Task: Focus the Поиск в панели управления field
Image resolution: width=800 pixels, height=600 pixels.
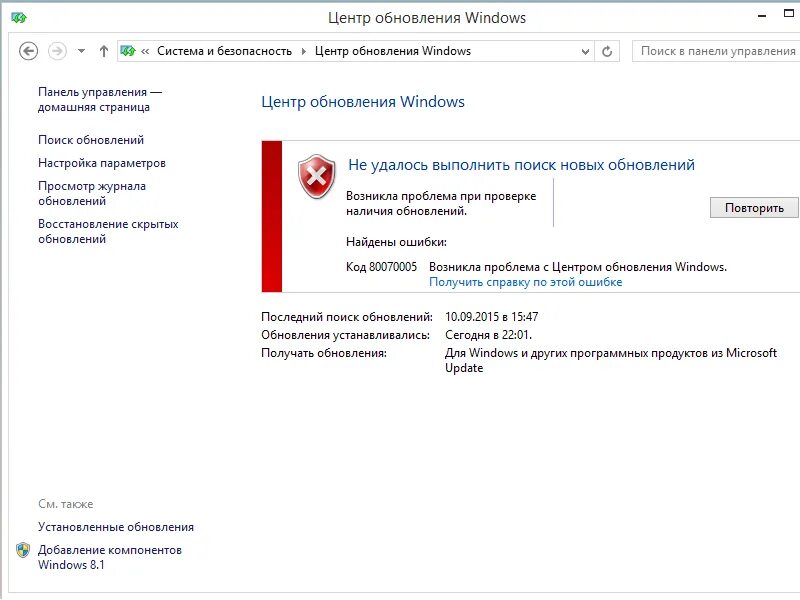Action: (x=716, y=51)
